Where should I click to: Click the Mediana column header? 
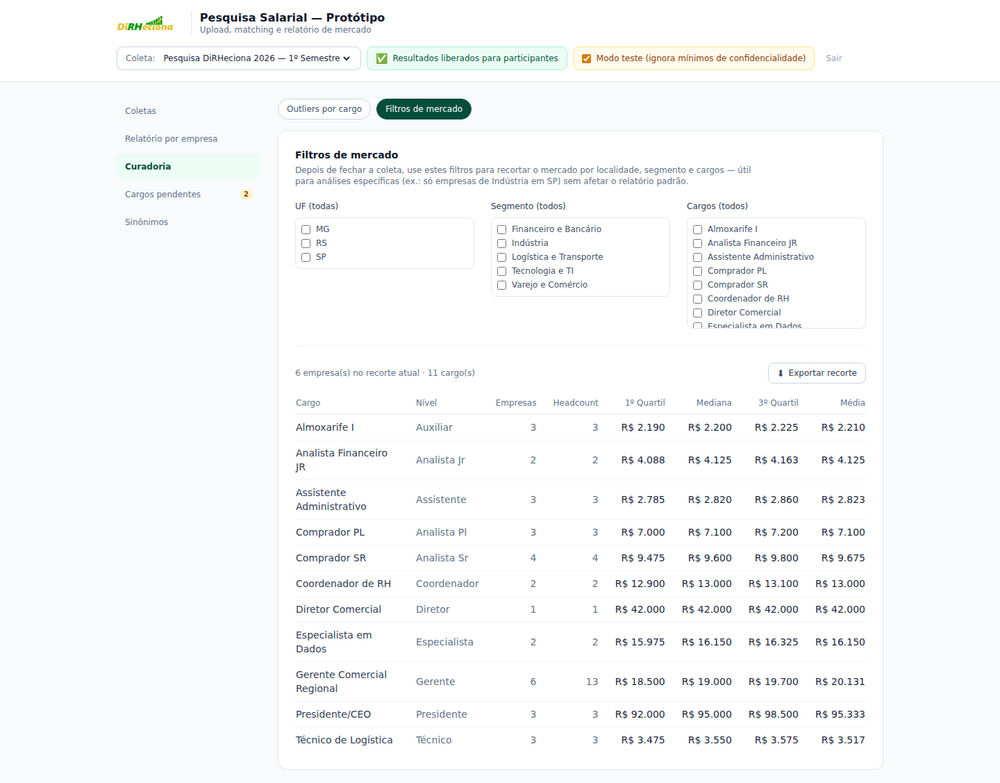tap(714, 403)
